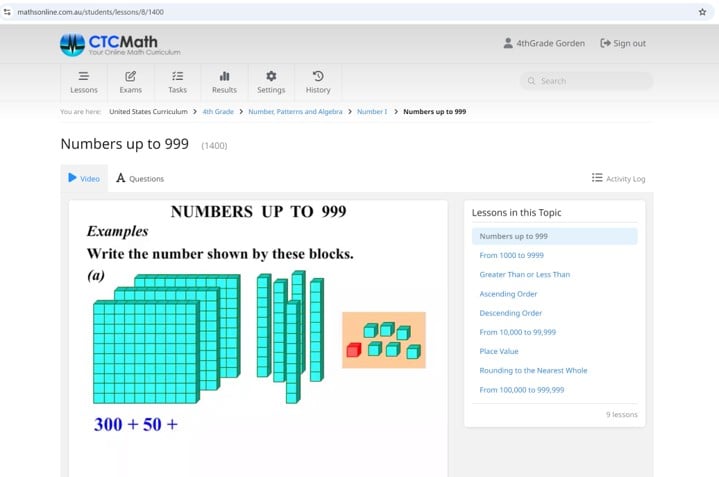
Task: Bookmark this page with star icon
Action: tap(702, 12)
